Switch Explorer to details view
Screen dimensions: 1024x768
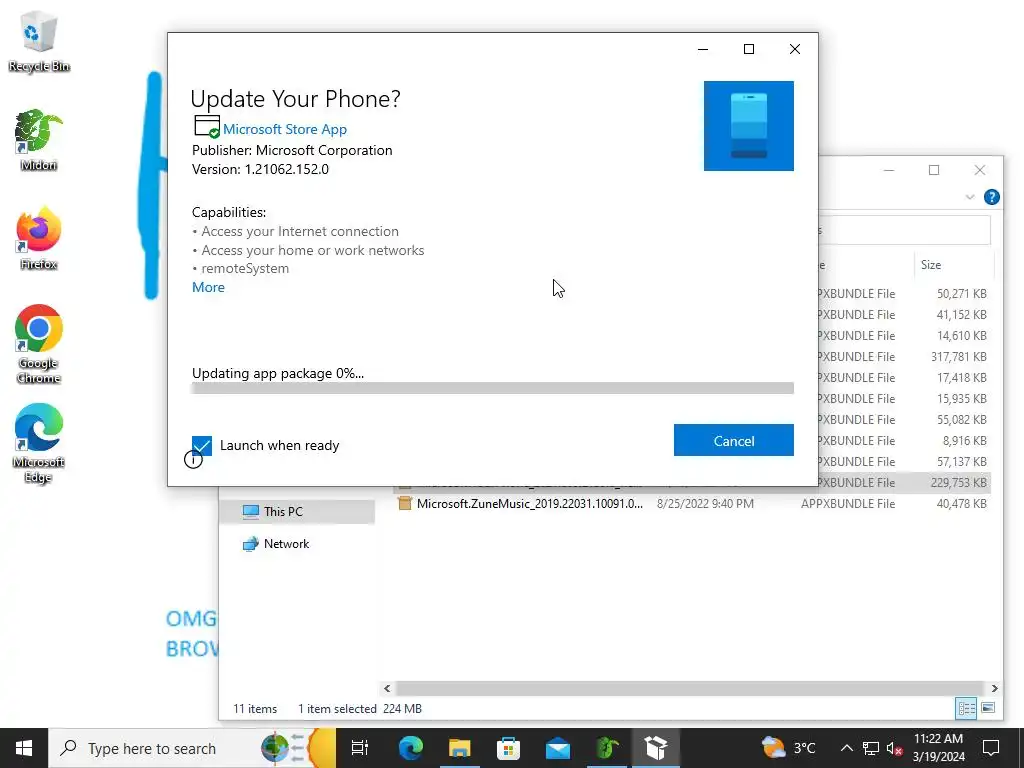click(x=966, y=708)
